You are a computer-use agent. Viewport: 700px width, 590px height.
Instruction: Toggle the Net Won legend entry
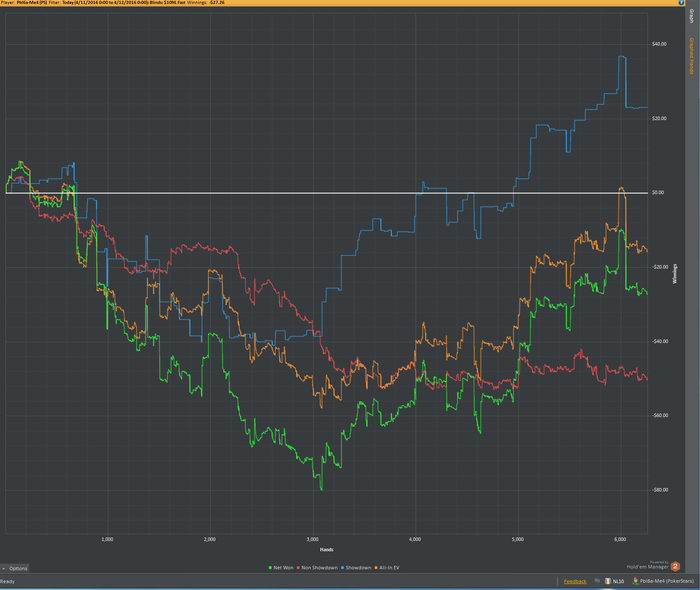pyautogui.click(x=281, y=568)
